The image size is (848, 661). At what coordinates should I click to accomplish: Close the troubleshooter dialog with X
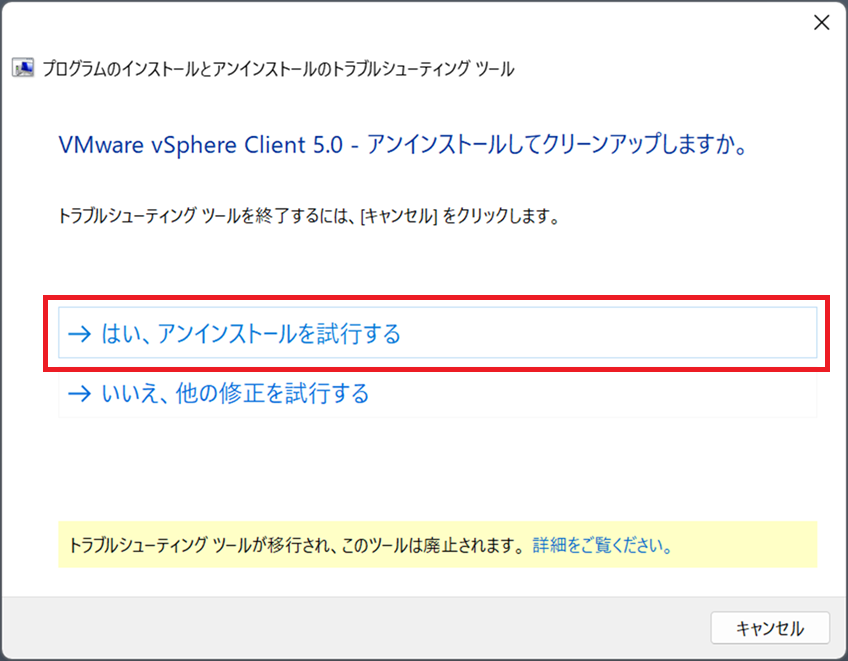(x=822, y=23)
